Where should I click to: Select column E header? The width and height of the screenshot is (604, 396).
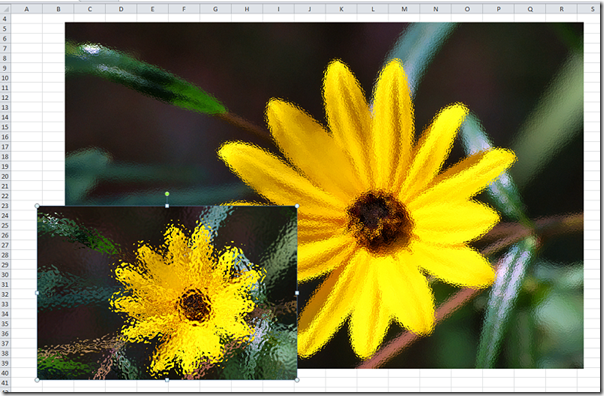[153, 9]
